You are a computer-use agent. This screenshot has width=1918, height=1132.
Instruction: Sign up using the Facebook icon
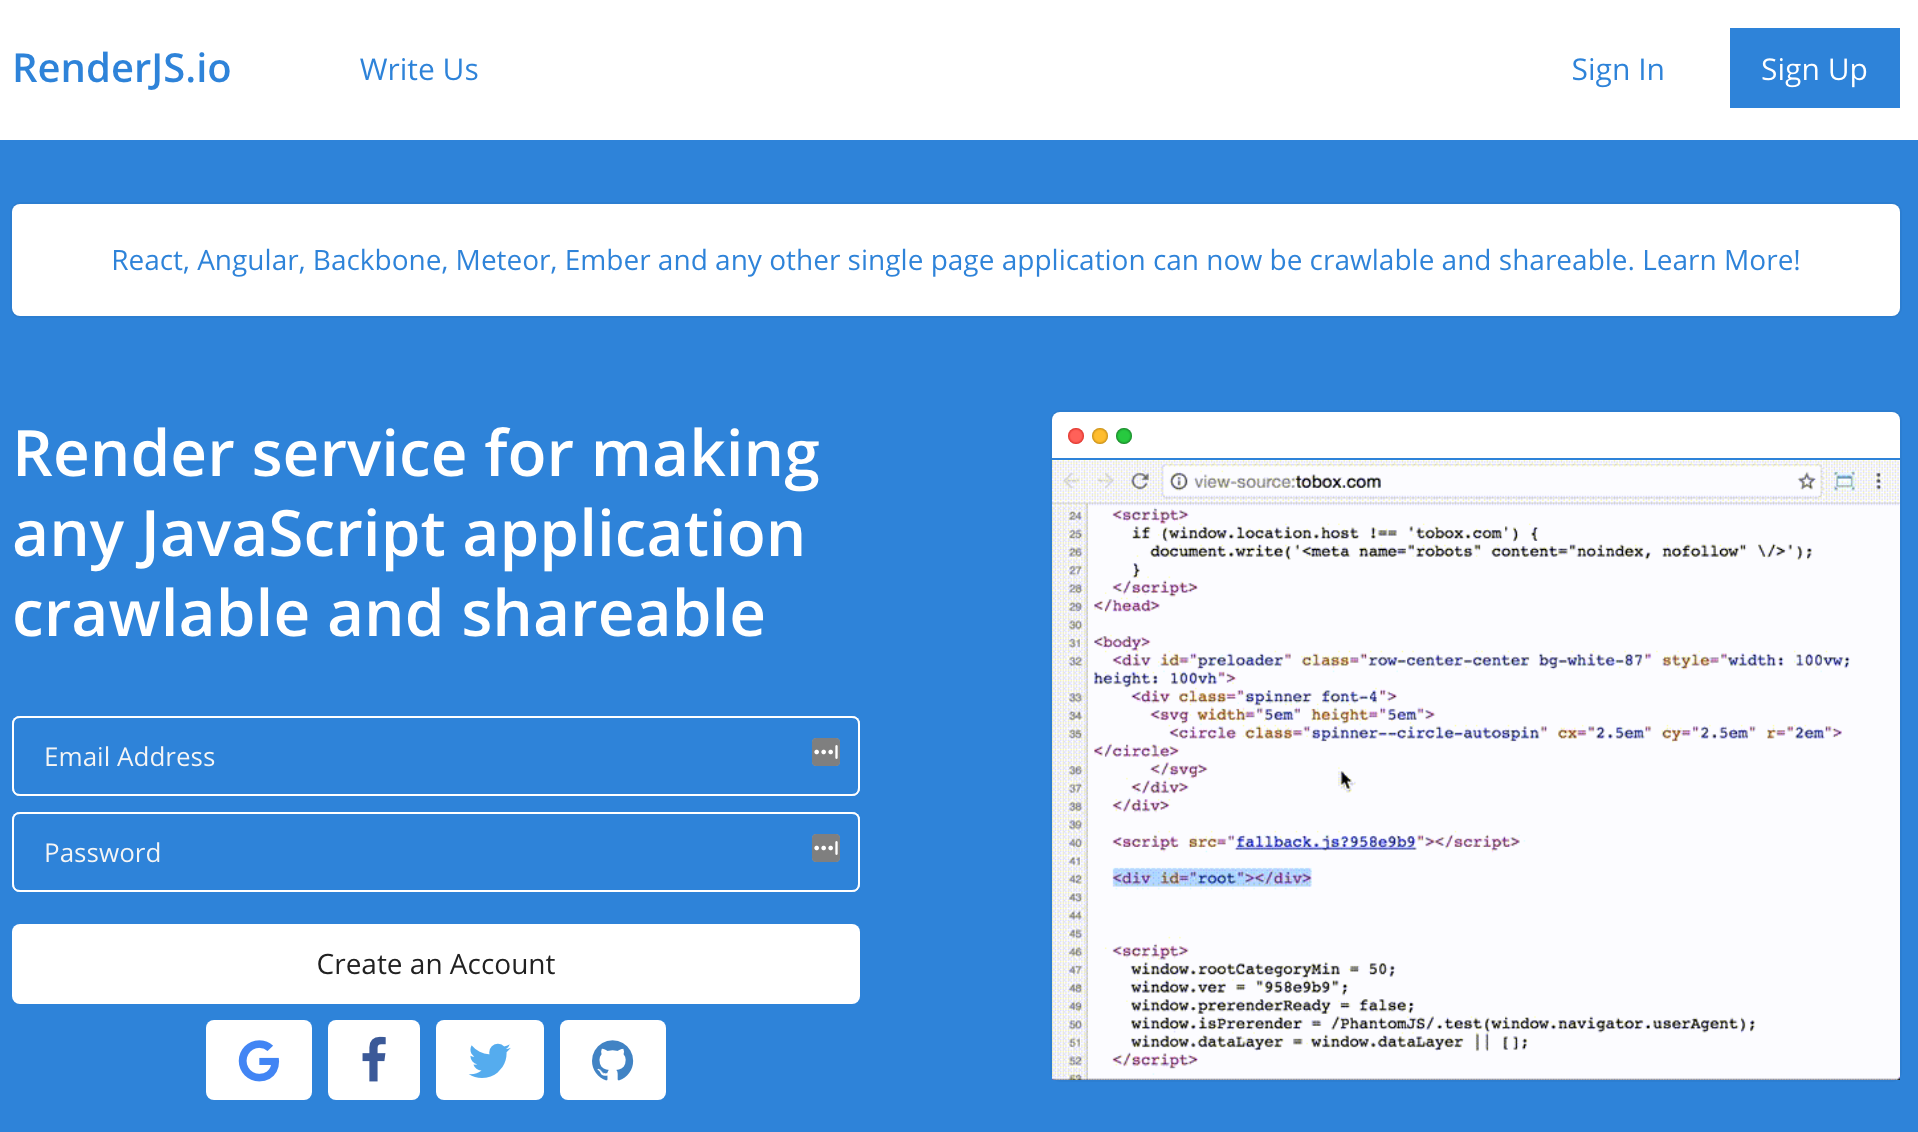coord(374,1060)
